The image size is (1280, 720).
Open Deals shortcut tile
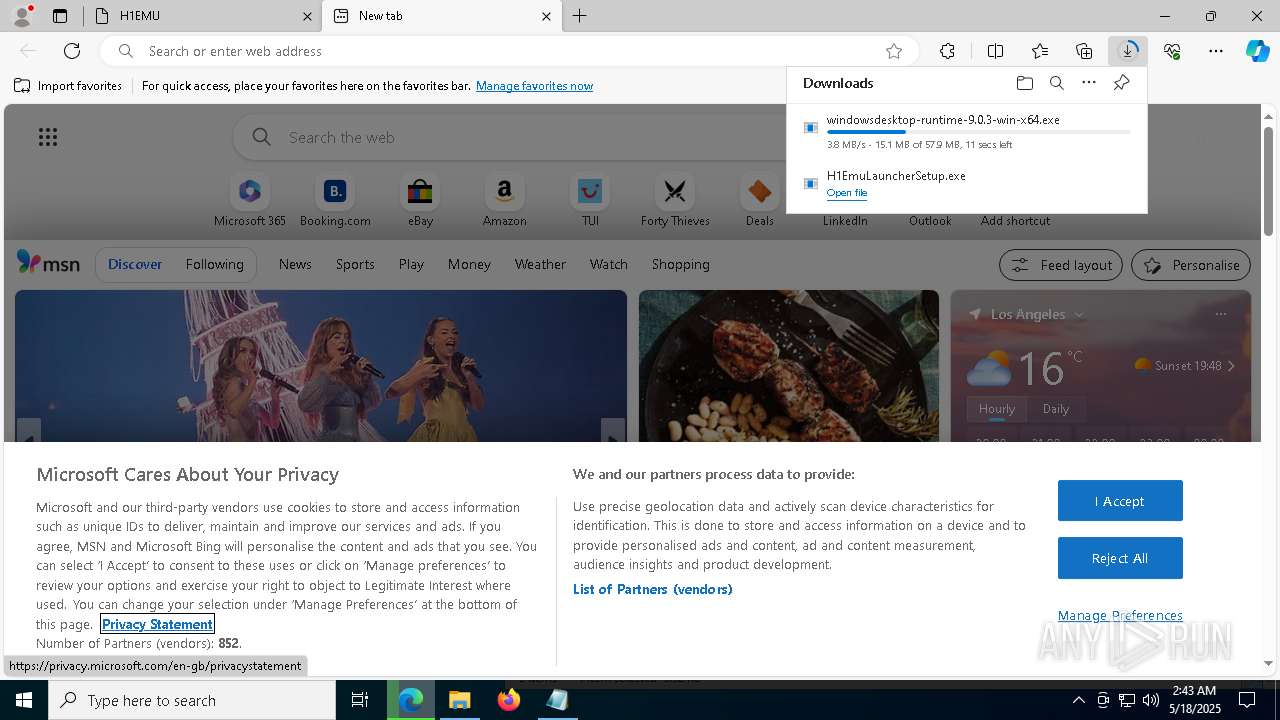pos(760,201)
